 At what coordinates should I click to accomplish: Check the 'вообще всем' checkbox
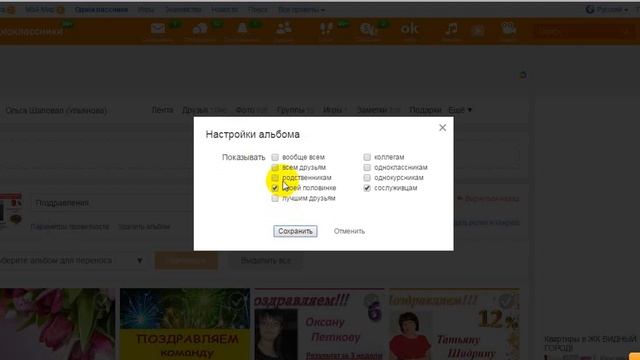pos(275,157)
